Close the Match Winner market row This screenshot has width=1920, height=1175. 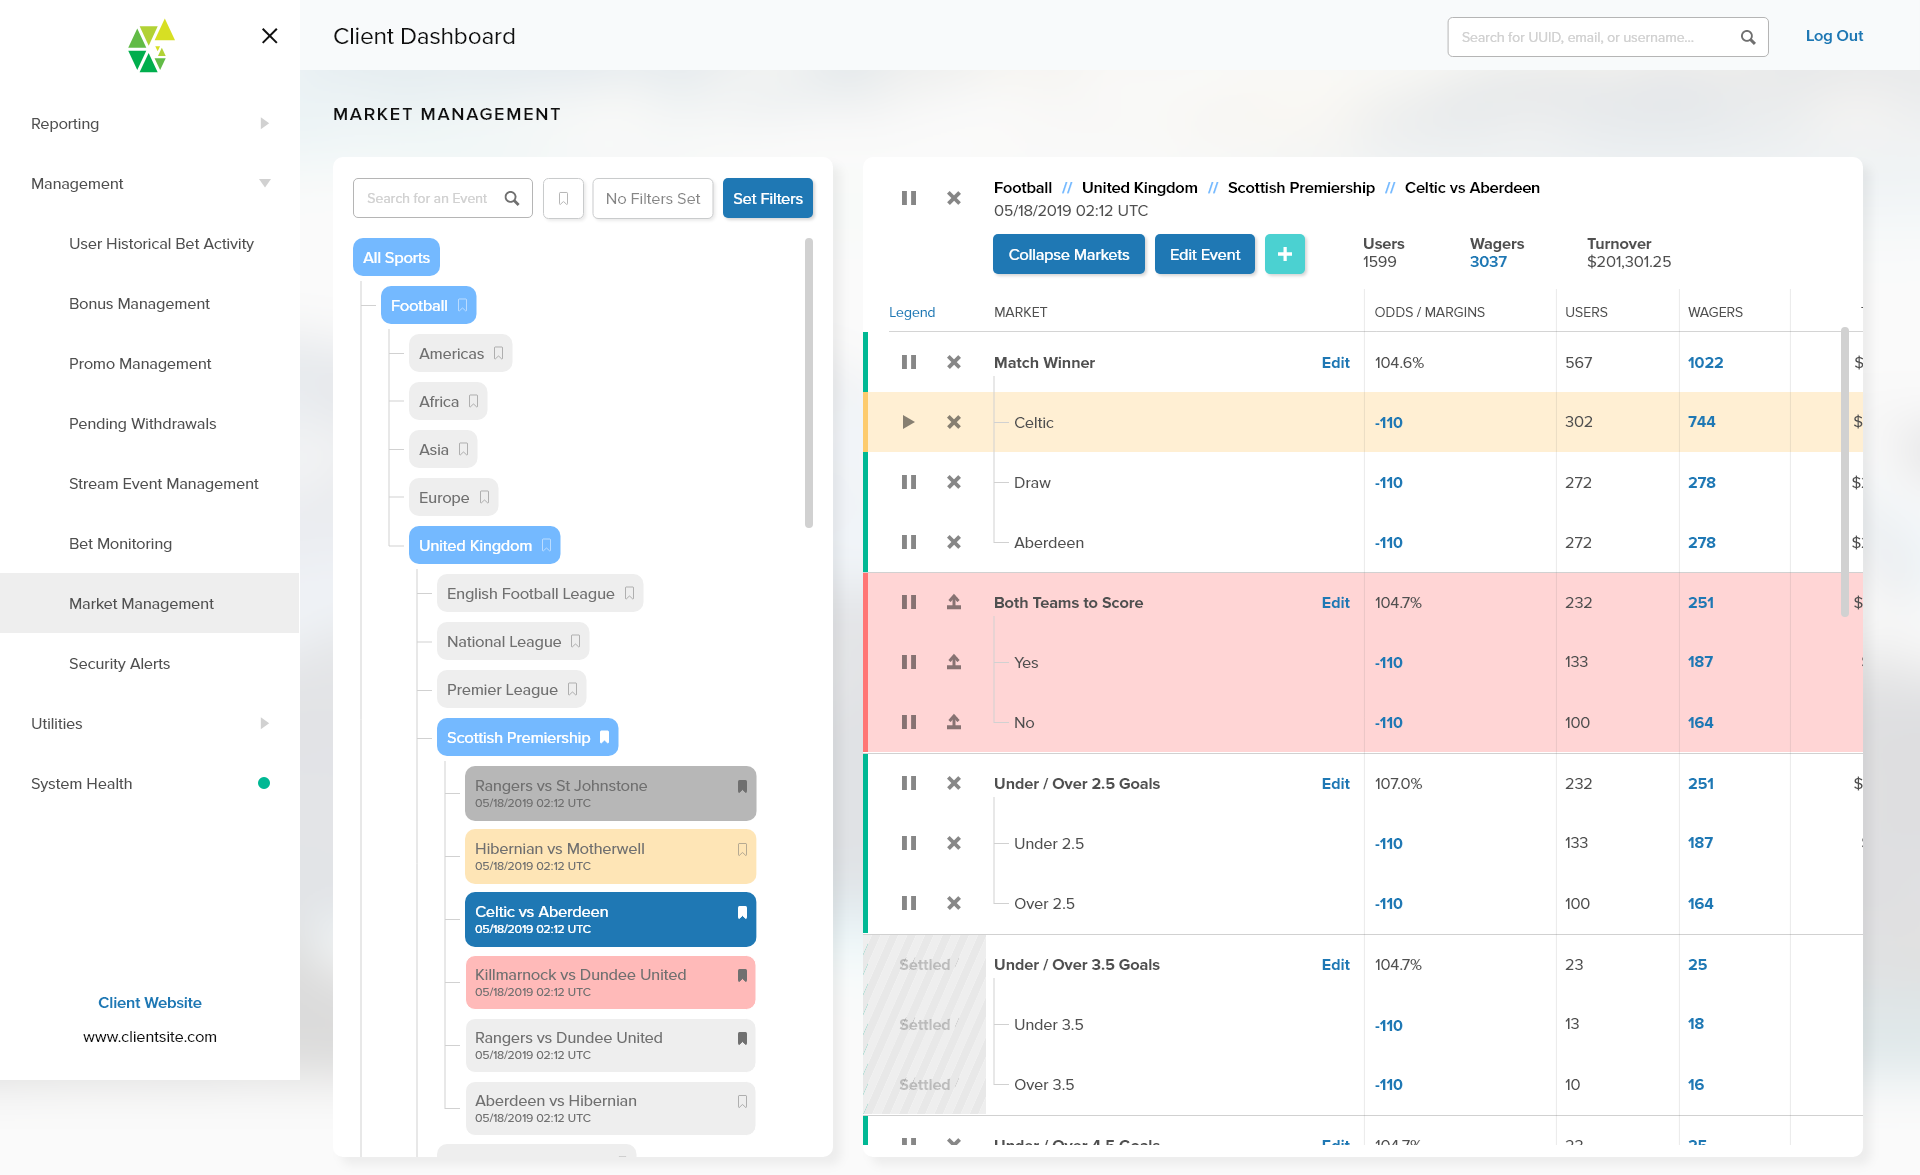pos(953,362)
